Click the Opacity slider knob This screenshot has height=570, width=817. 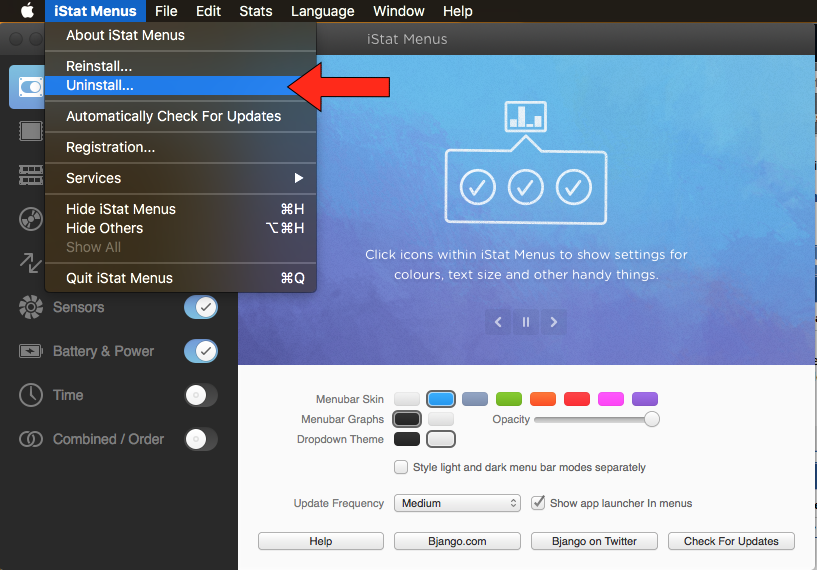(x=651, y=419)
